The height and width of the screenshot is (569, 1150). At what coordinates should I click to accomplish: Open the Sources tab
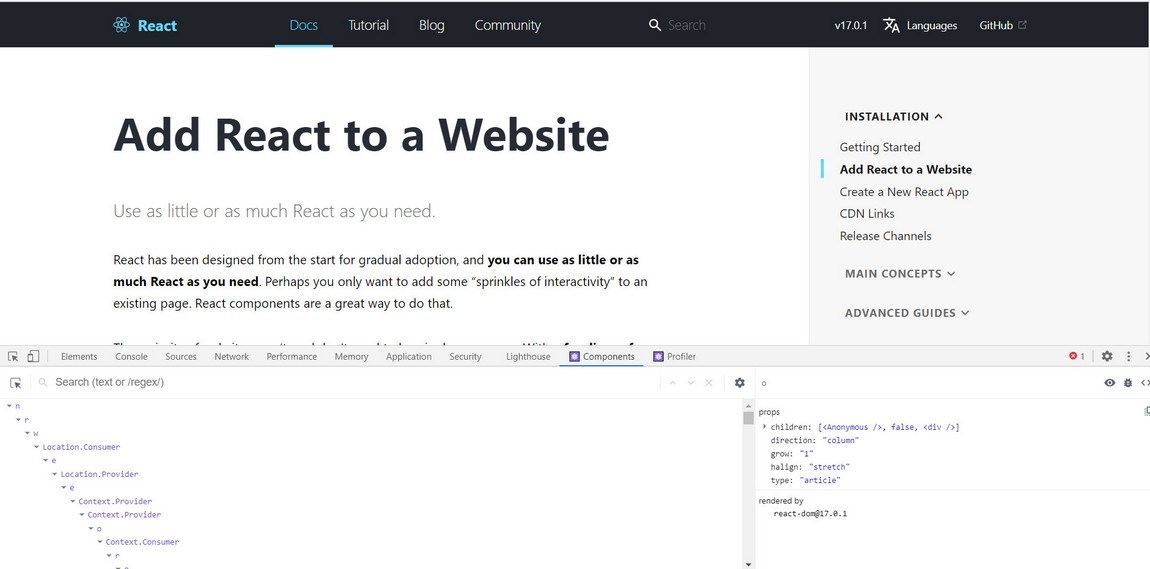click(180, 356)
